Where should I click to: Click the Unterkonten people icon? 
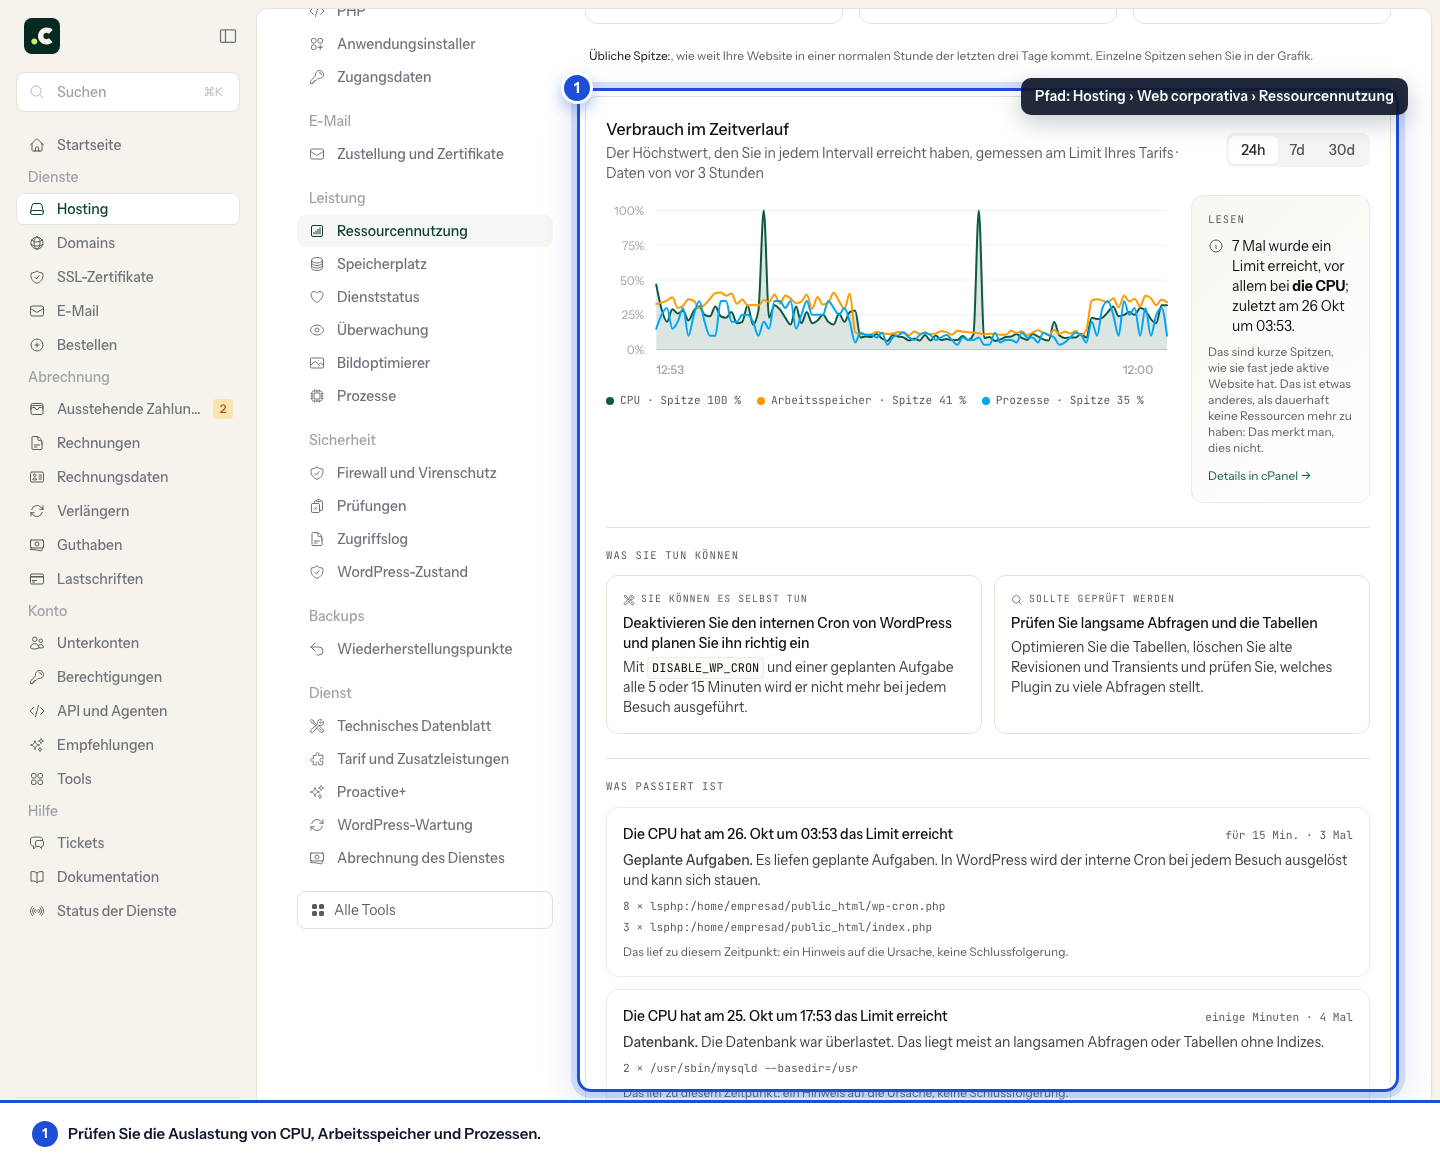click(x=37, y=643)
